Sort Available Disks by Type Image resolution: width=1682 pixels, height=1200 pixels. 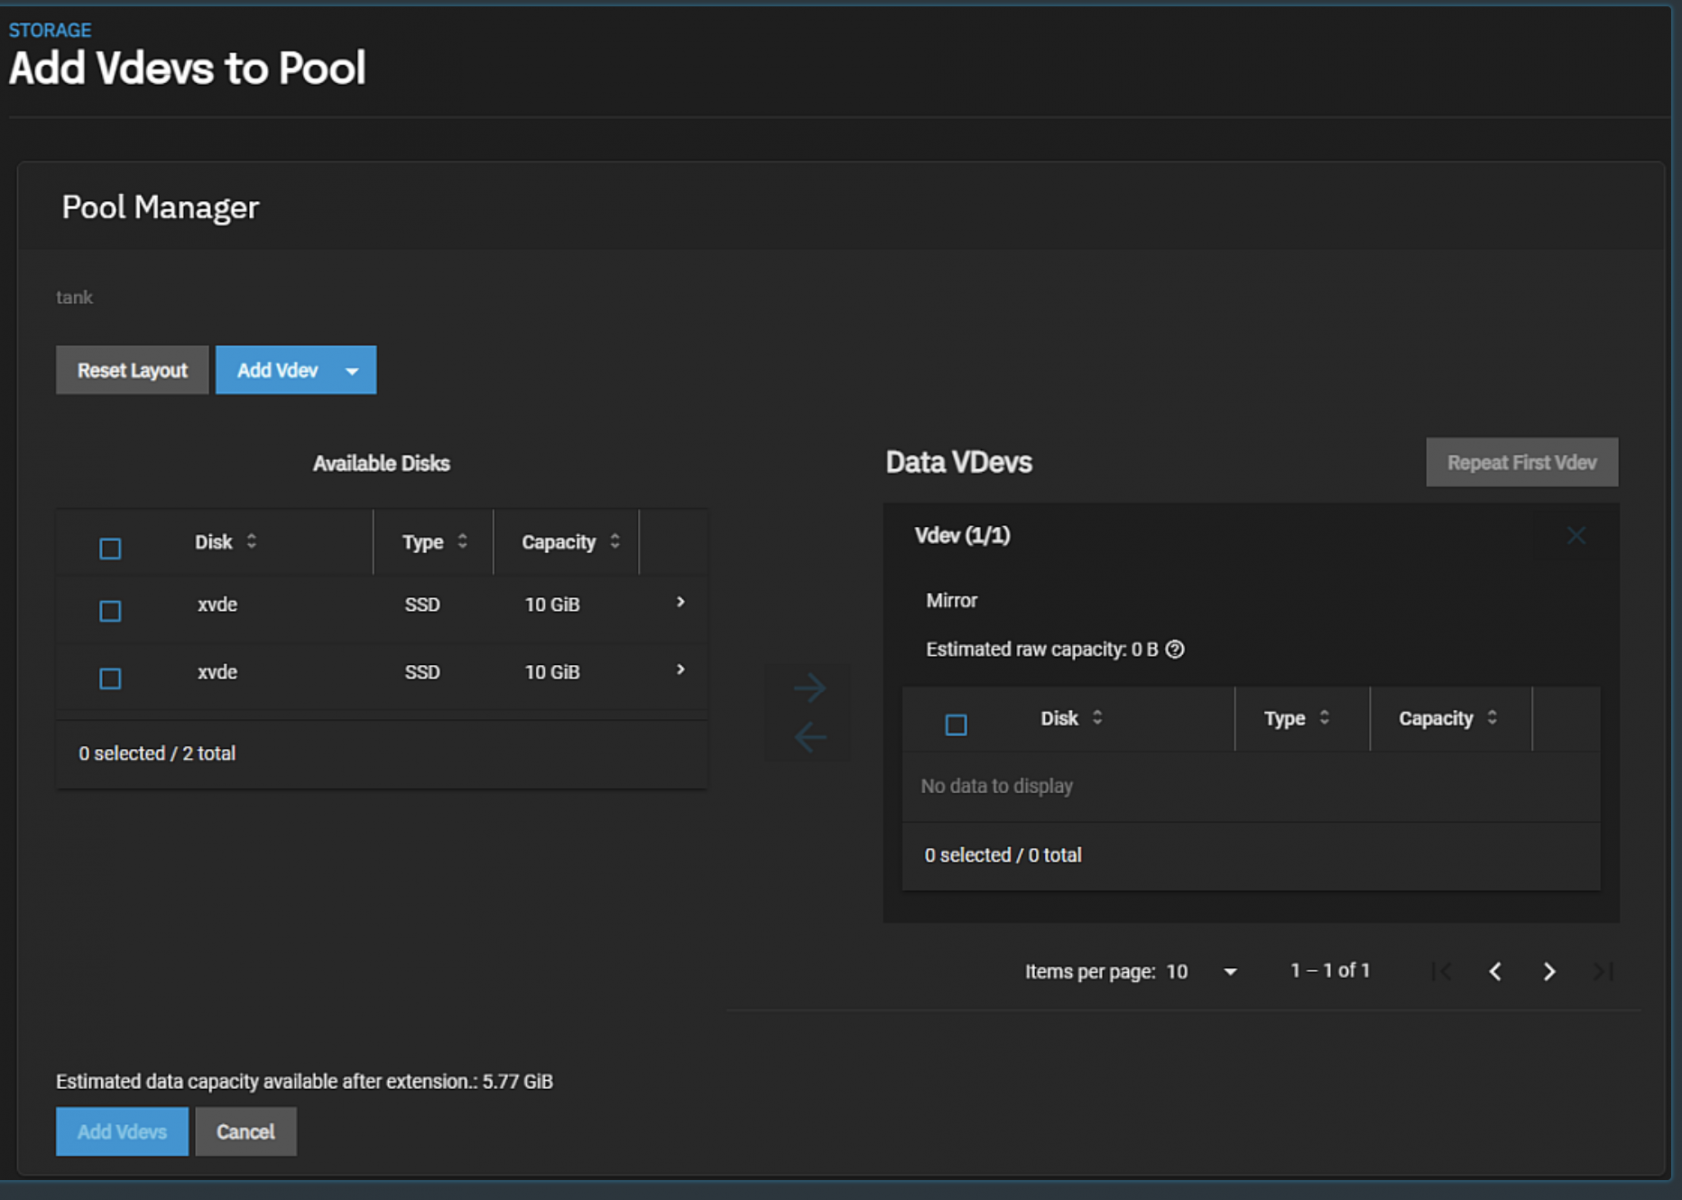tap(434, 542)
